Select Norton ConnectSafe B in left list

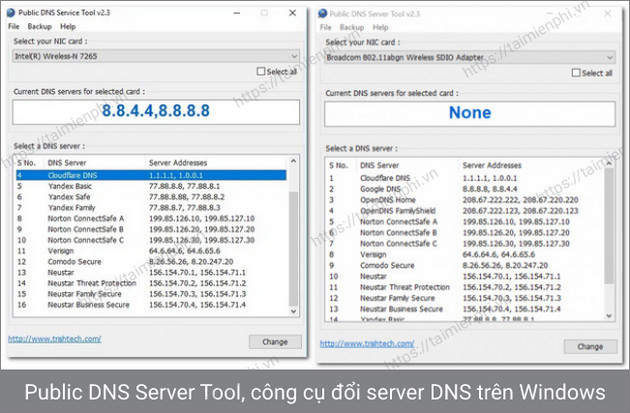tap(151, 229)
